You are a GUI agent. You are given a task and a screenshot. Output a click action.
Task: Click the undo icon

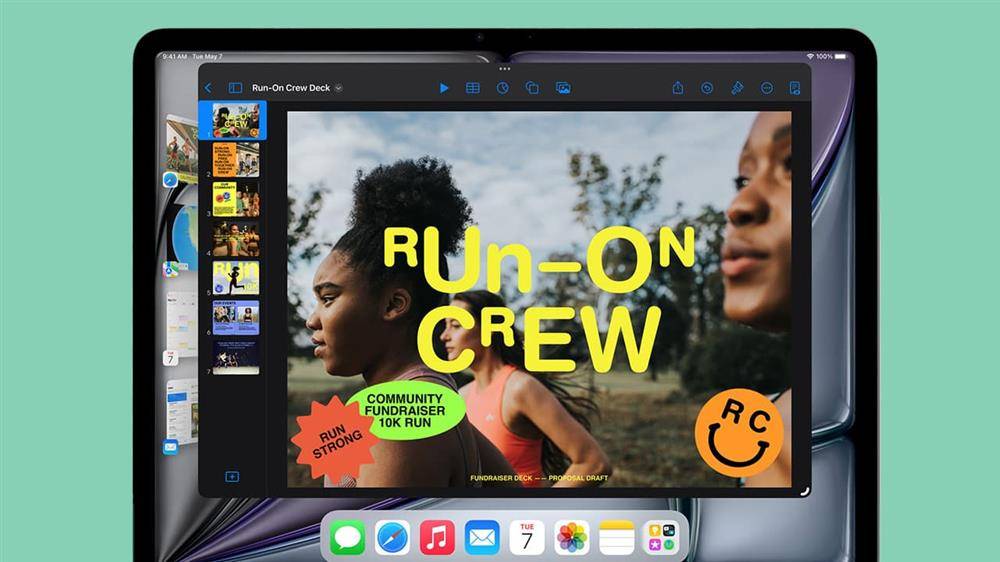(707, 88)
